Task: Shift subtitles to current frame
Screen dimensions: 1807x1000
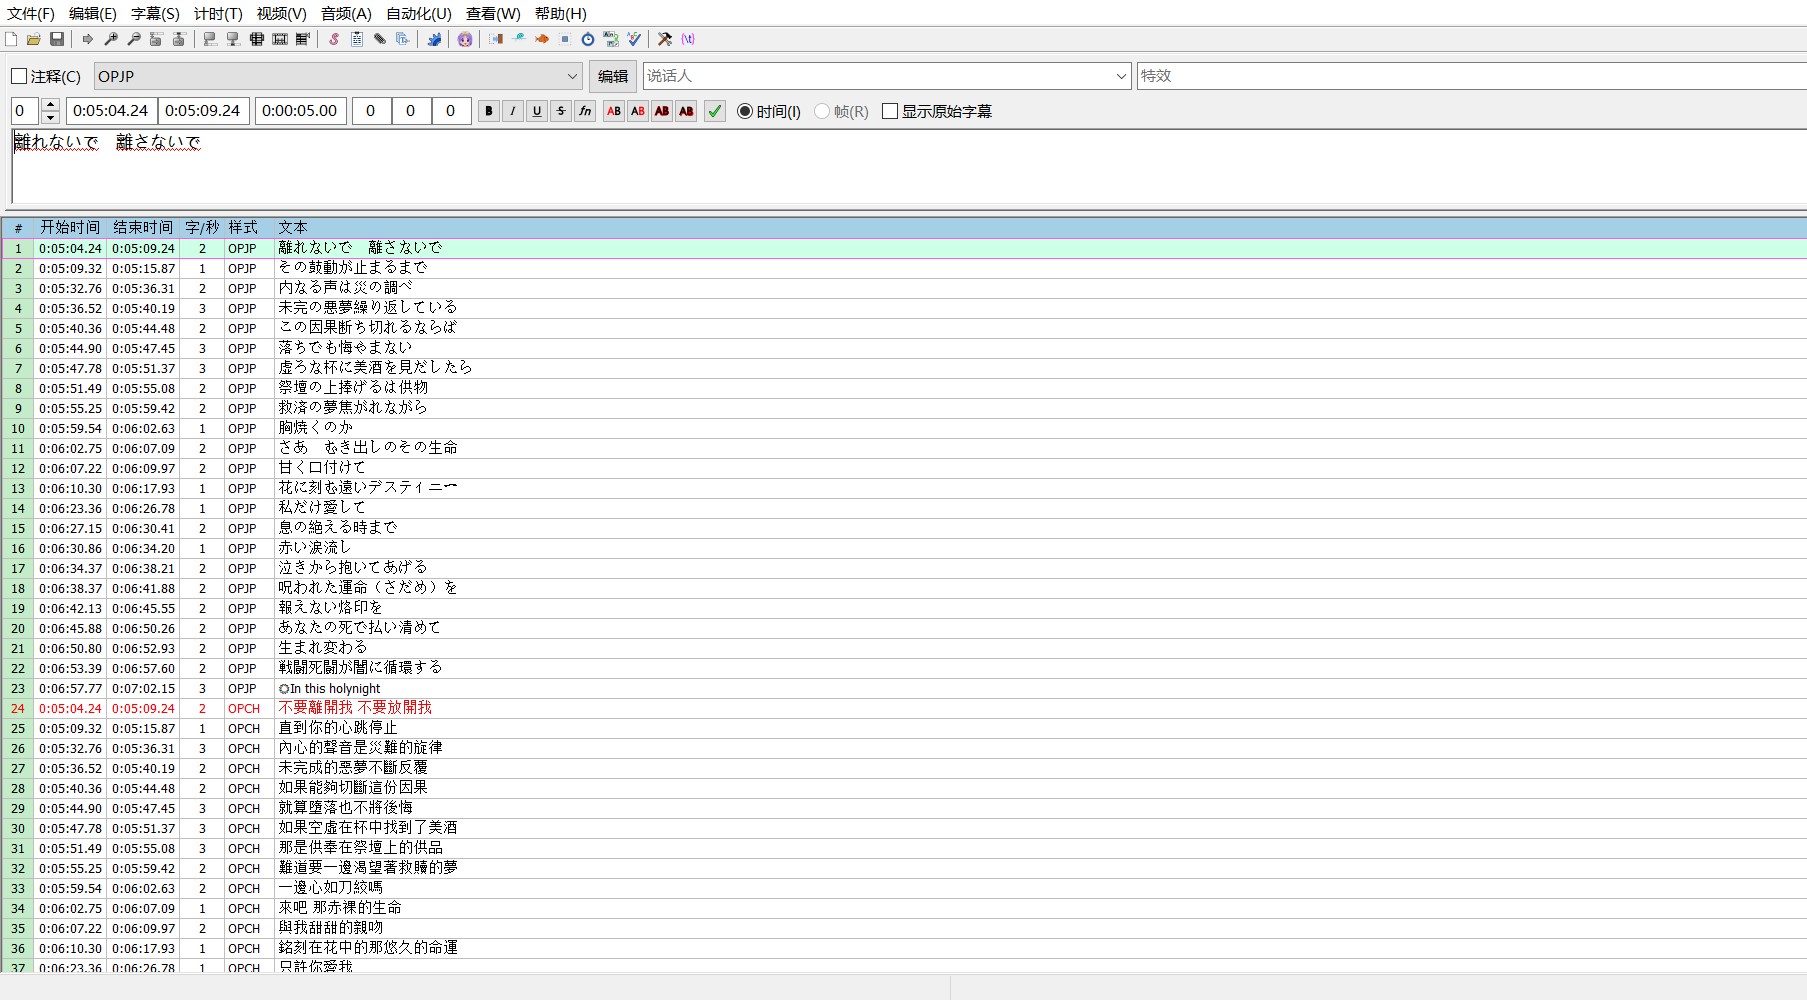Action: click(x=303, y=39)
